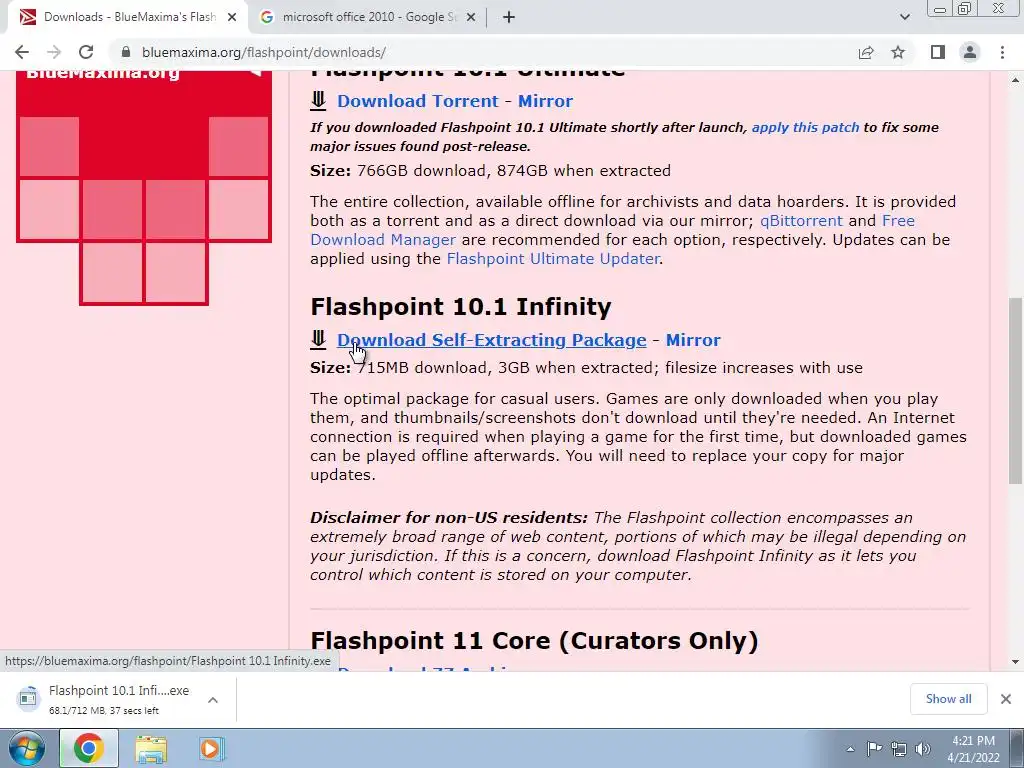The width and height of the screenshot is (1024, 768).
Task: Click the page vertical scrollbar thumb
Action: (1016, 391)
